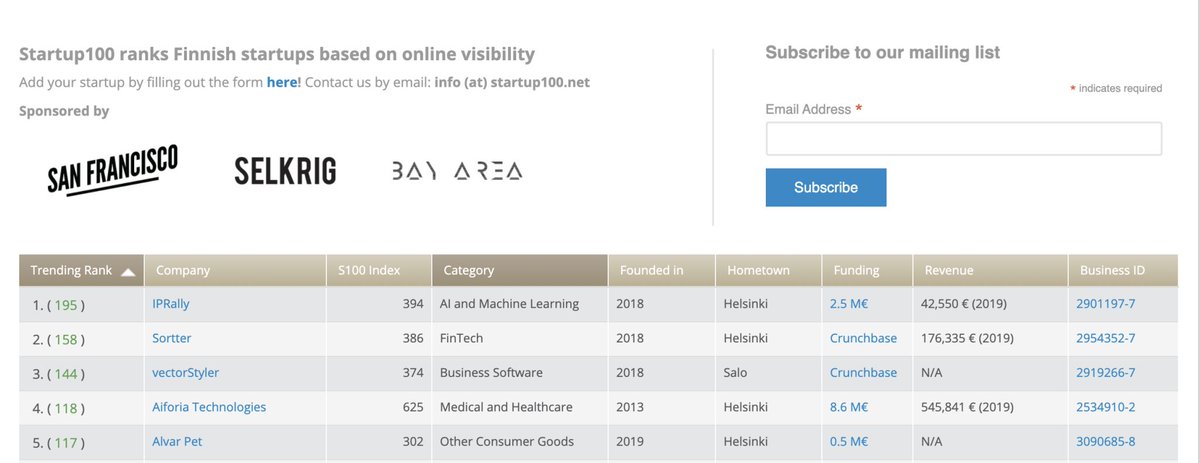This screenshot has height=463, width=1200.
Task: Open Business ID 2901197-7 link
Action: [x=1105, y=303]
